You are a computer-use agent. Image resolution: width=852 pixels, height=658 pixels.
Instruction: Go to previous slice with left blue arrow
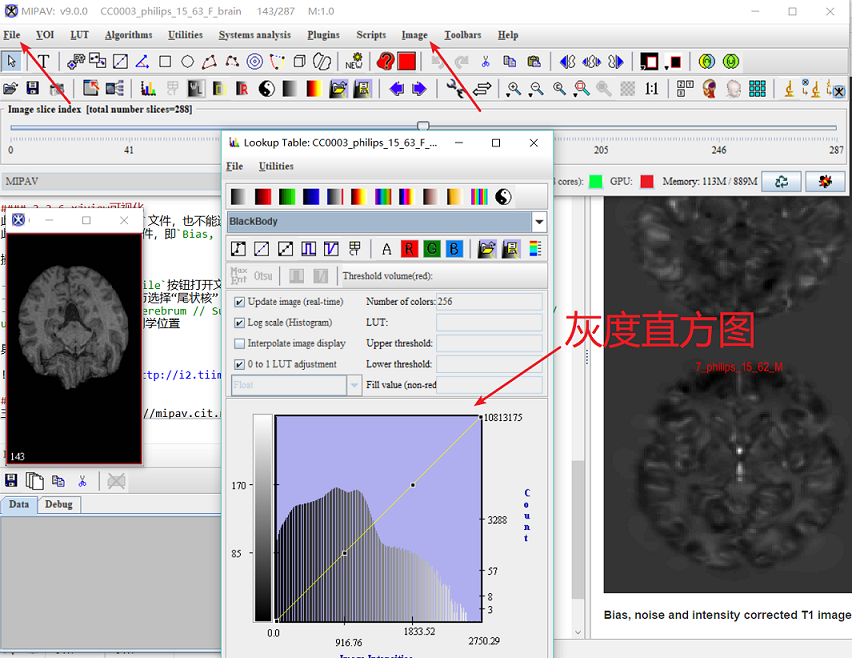397,89
